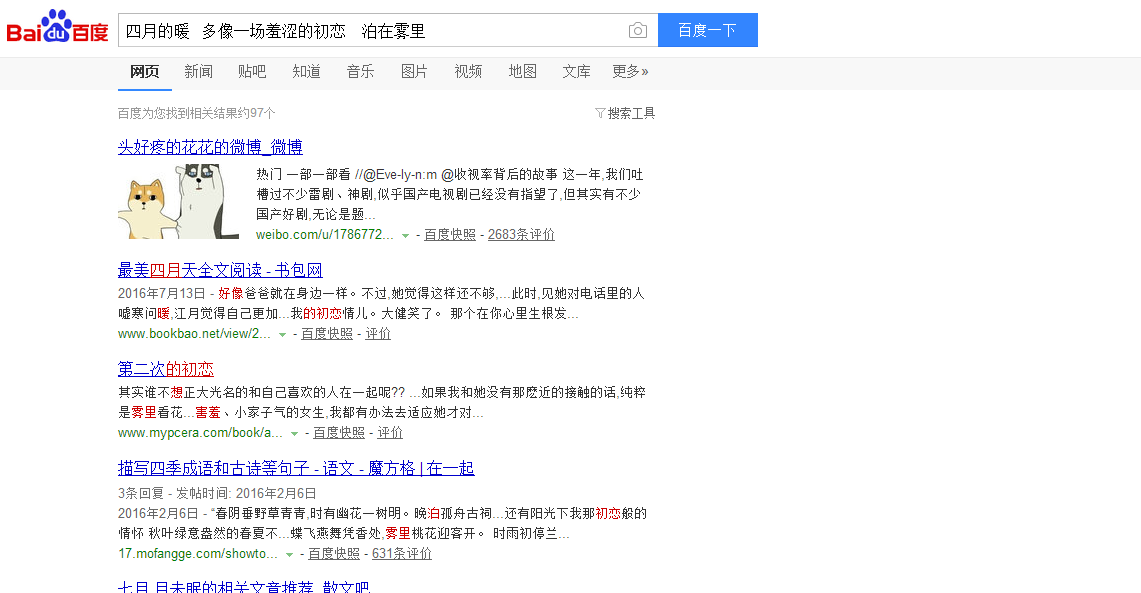1141x593 pixels.
Task: Click the weibo result dog thumbnail
Action: point(178,202)
